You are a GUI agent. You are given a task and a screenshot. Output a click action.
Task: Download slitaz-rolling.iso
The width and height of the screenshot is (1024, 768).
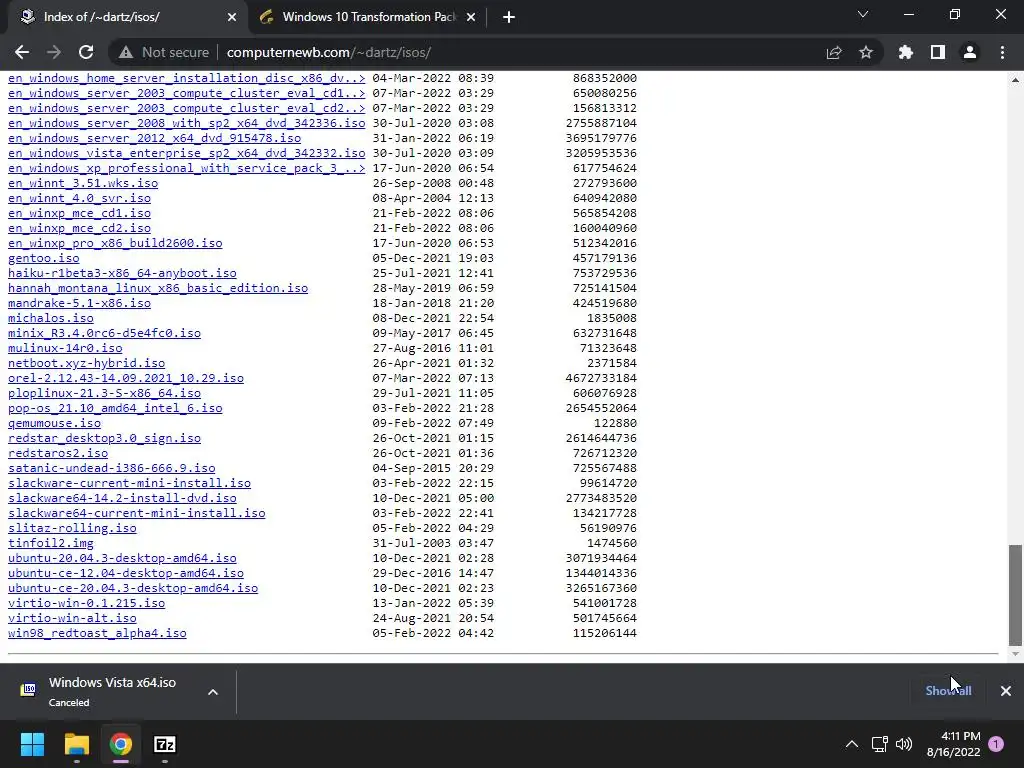[72, 529]
